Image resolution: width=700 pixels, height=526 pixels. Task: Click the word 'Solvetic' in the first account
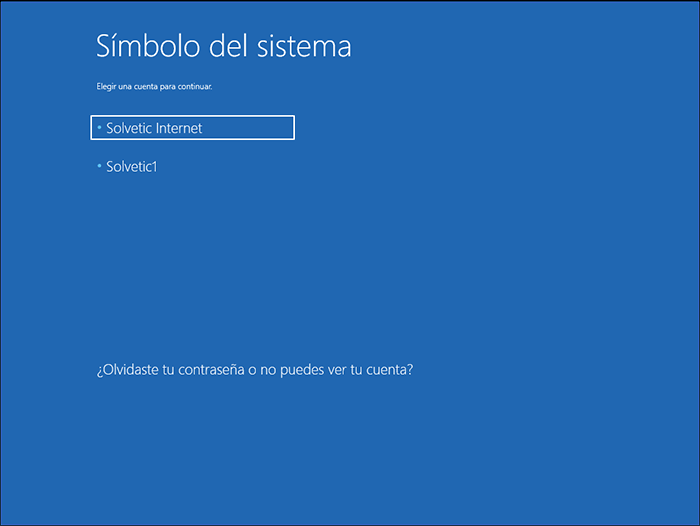pyautogui.click(x=129, y=128)
